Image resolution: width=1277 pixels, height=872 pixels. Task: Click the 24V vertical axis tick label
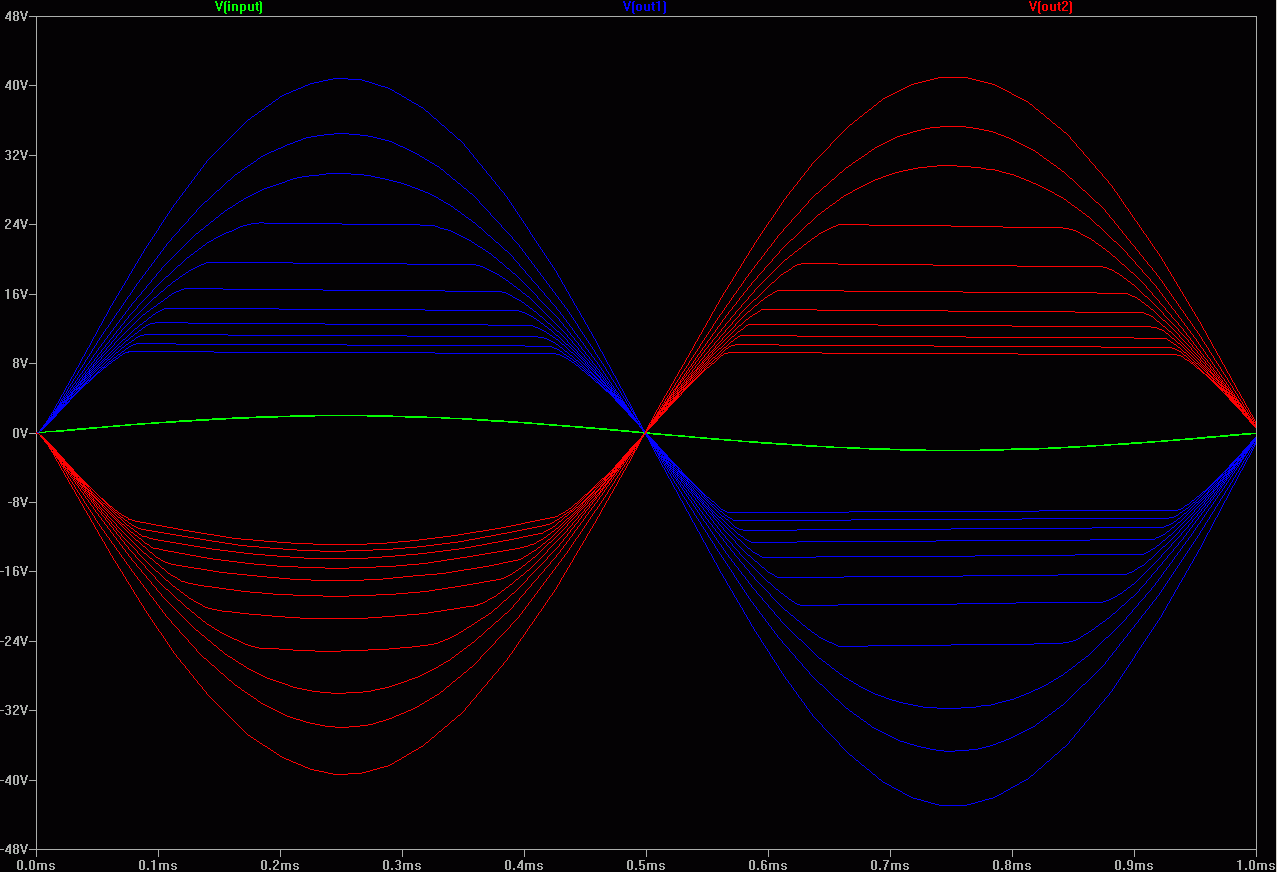click(16, 225)
